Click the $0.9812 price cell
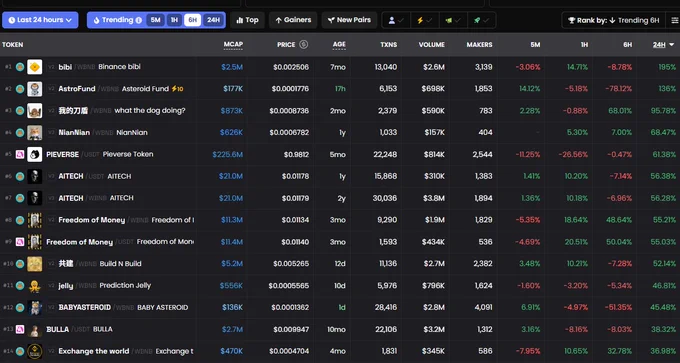This screenshot has height=363, width=680. click(297, 154)
